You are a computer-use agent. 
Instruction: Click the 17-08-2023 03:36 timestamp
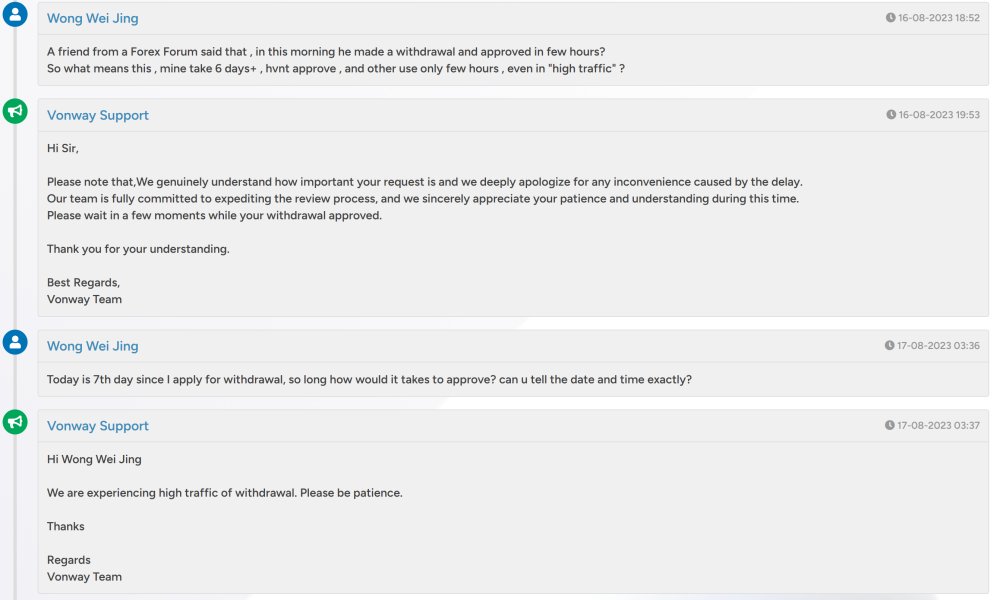938,346
